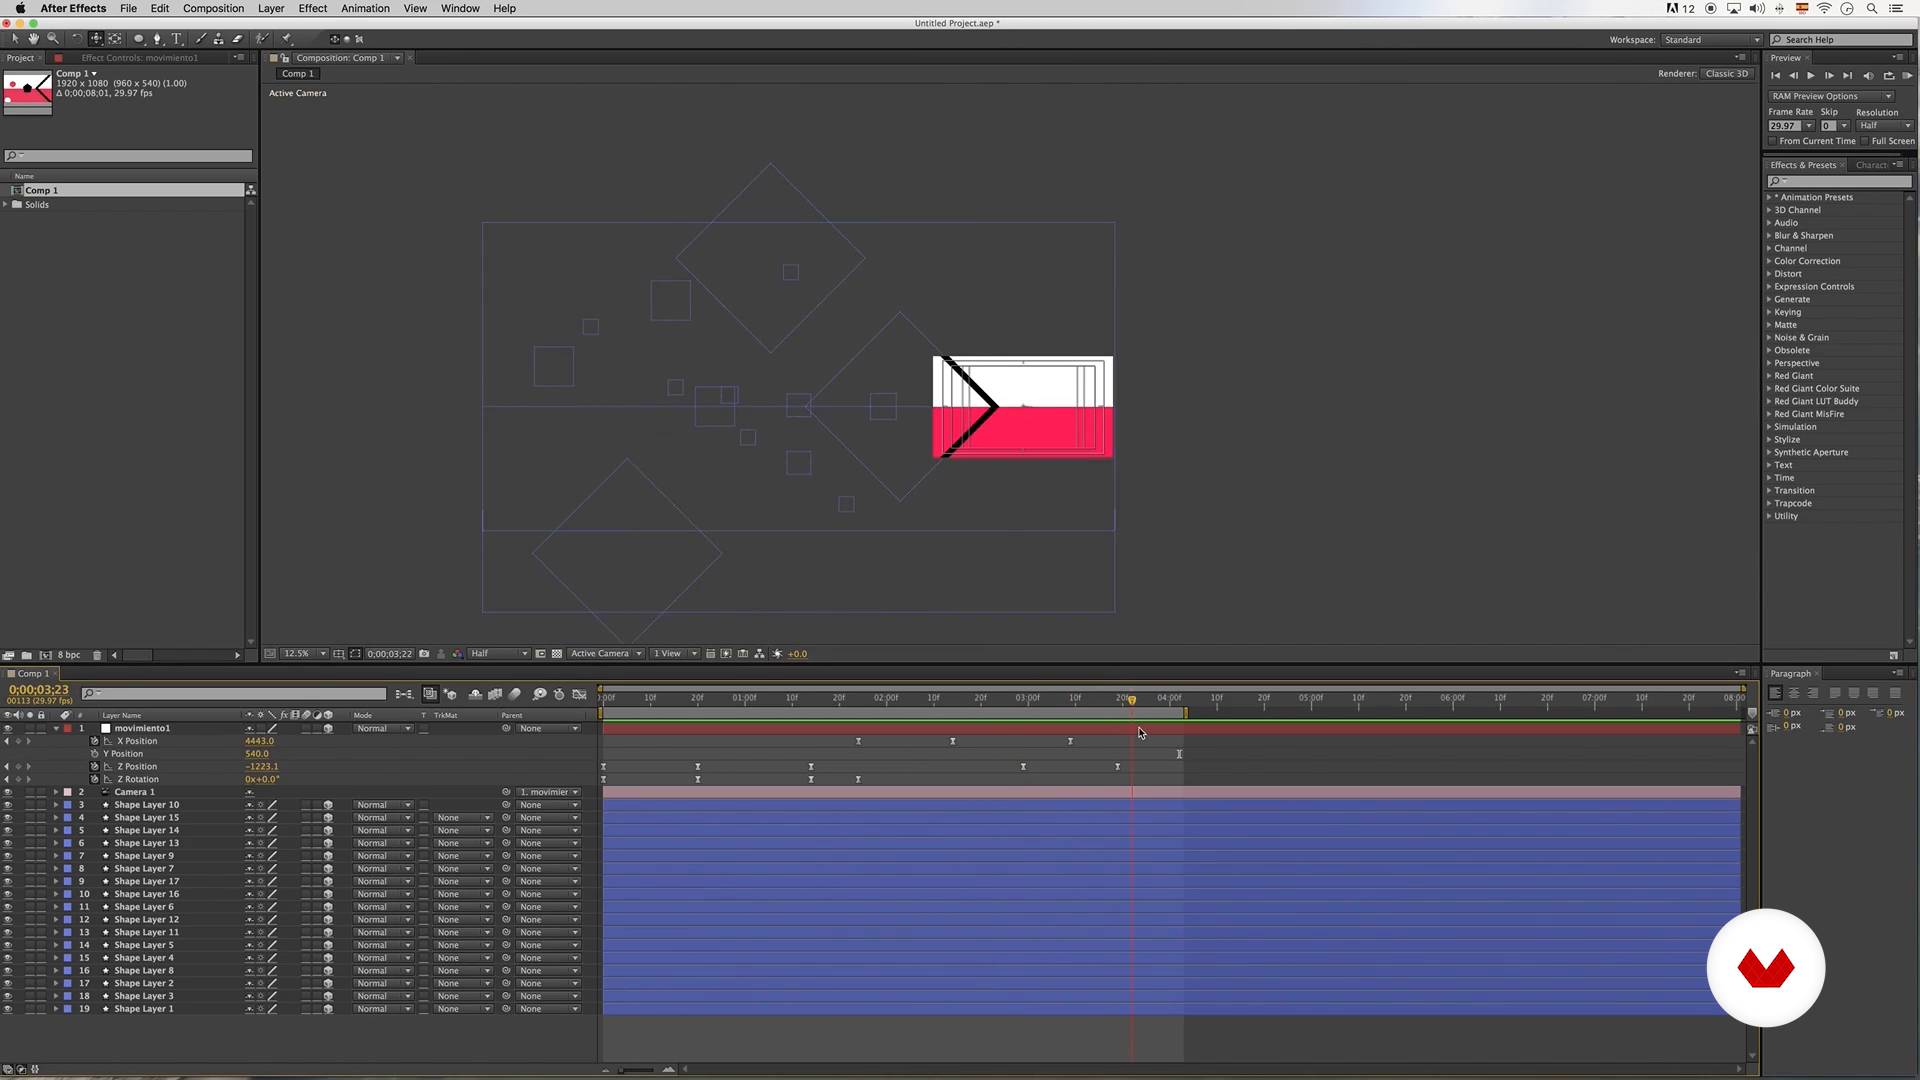Open the Graph Editor in timeline
The image size is (1920, 1080).
579,694
